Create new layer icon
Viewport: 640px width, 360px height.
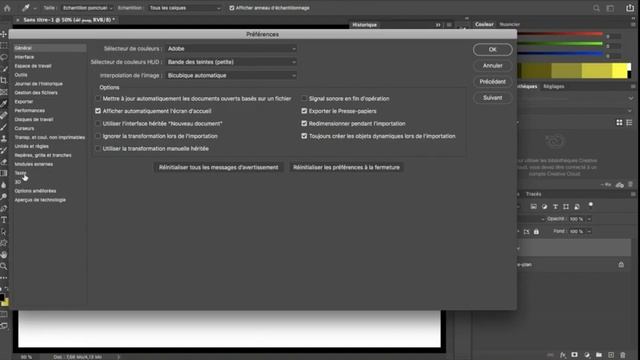[x=611, y=355]
